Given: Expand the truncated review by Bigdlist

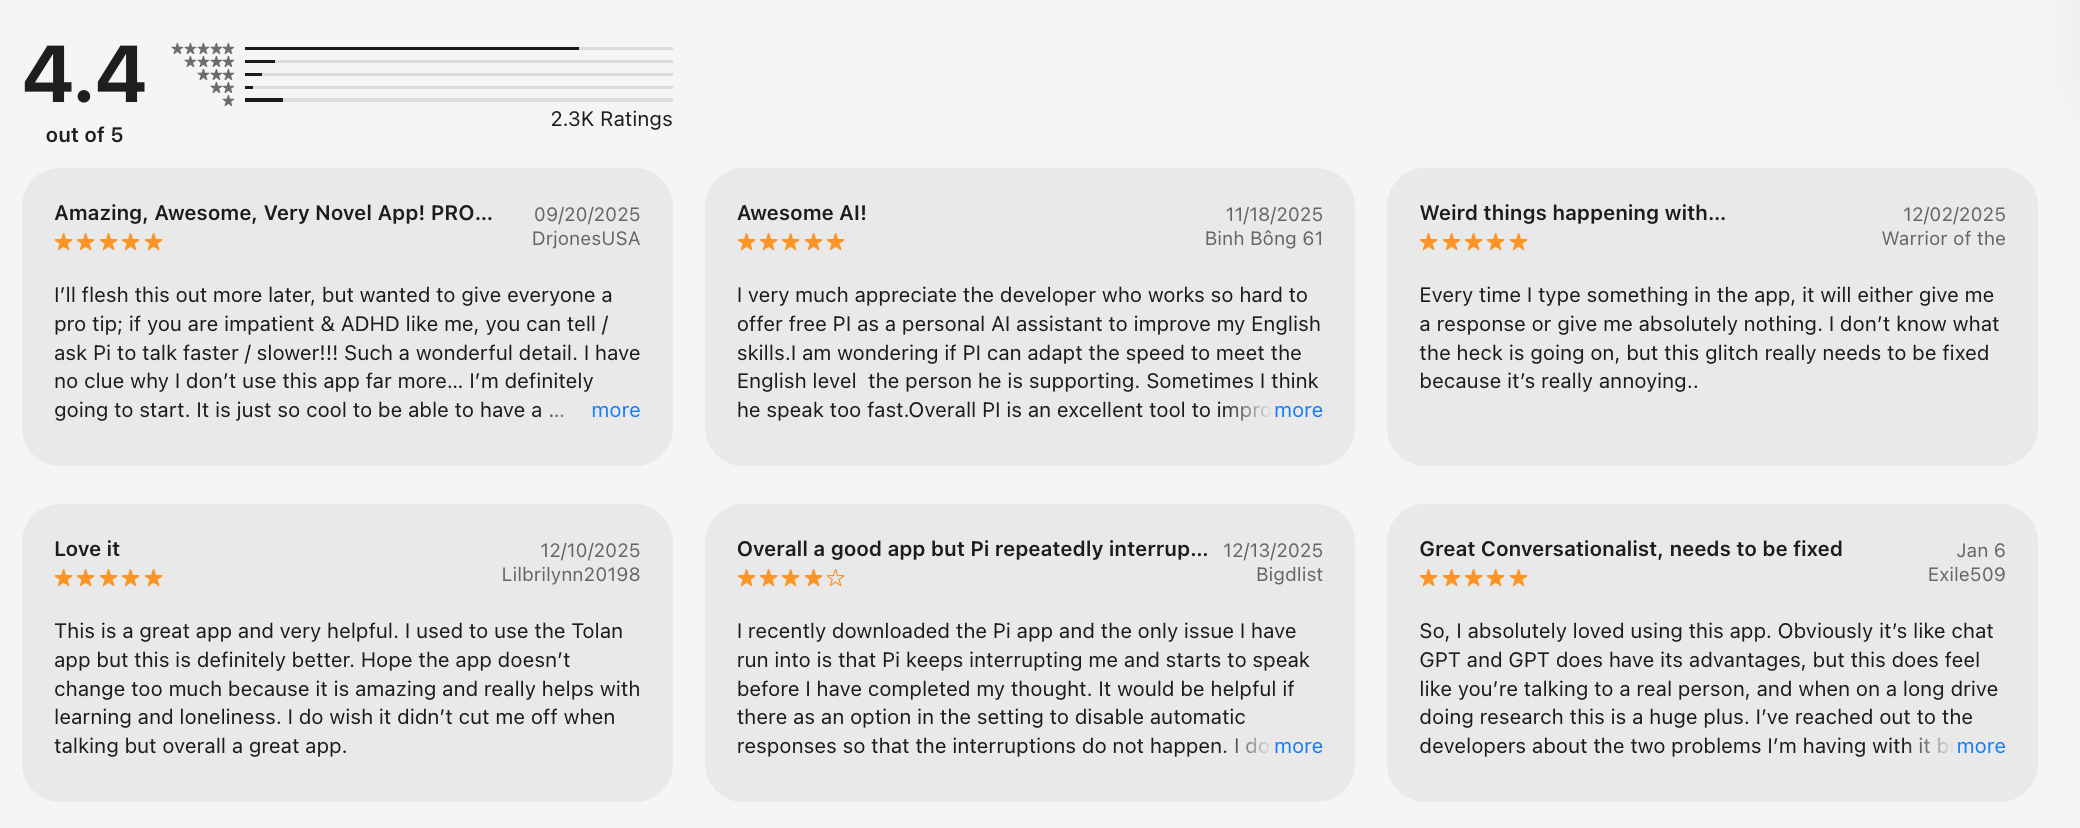Looking at the screenshot, I should pos(1299,746).
